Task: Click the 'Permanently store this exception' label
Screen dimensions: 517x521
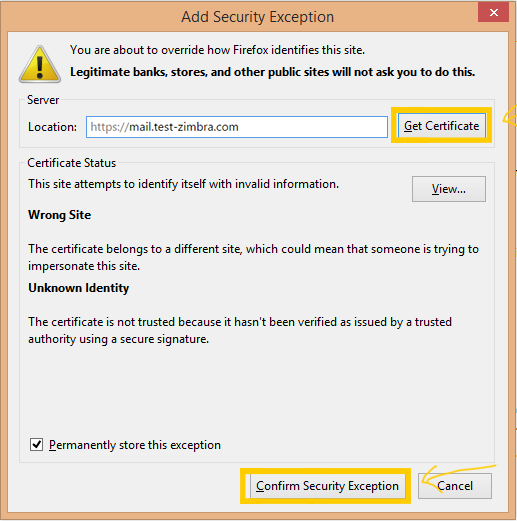Action: (x=135, y=445)
